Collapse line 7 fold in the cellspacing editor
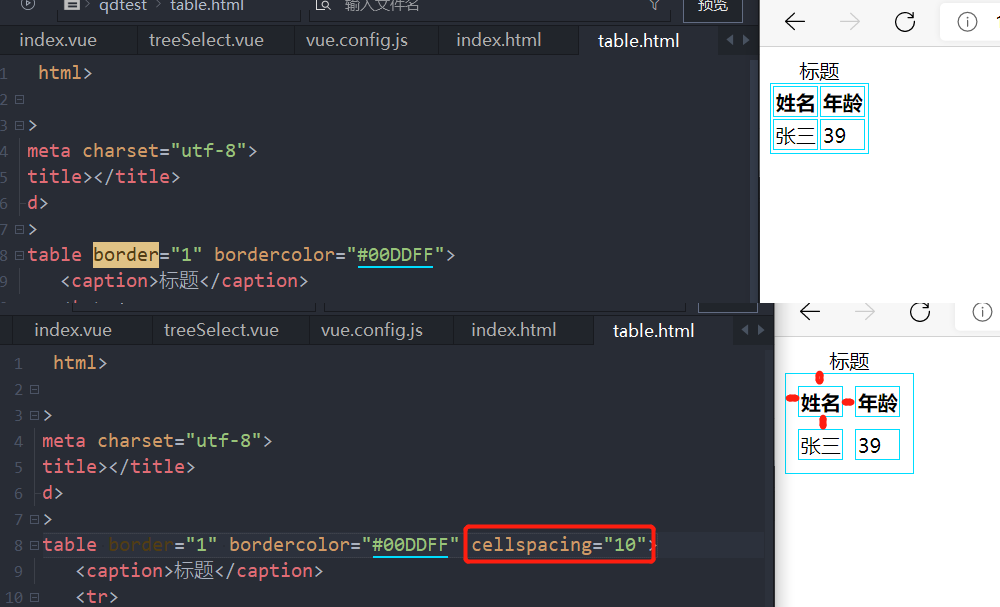Image resolution: width=1000 pixels, height=607 pixels. pyautogui.click(x=34, y=519)
